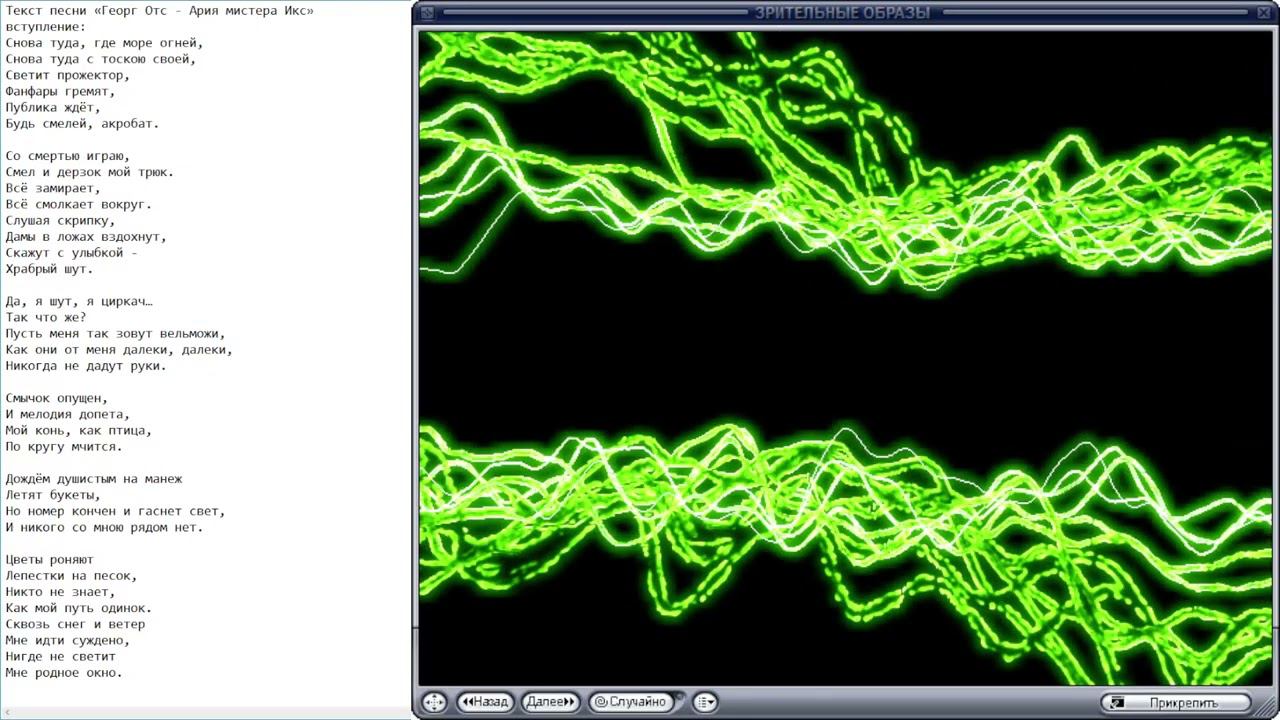Click the Зрительные образы window title

click(842, 13)
